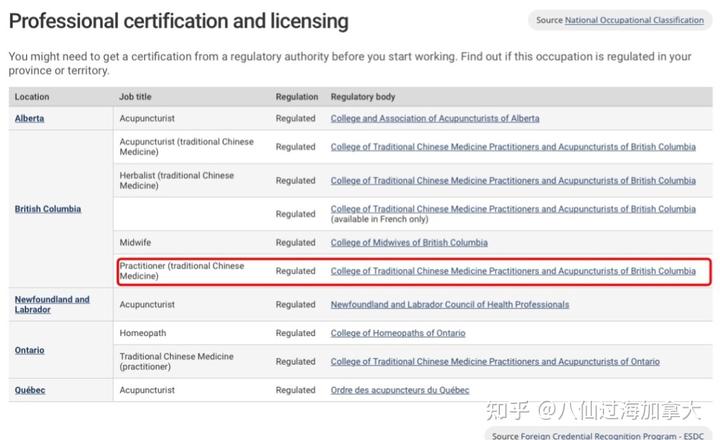
Task: Open the Newfoundland and Labrador location link
Action: pyautogui.click(x=52, y=305)
